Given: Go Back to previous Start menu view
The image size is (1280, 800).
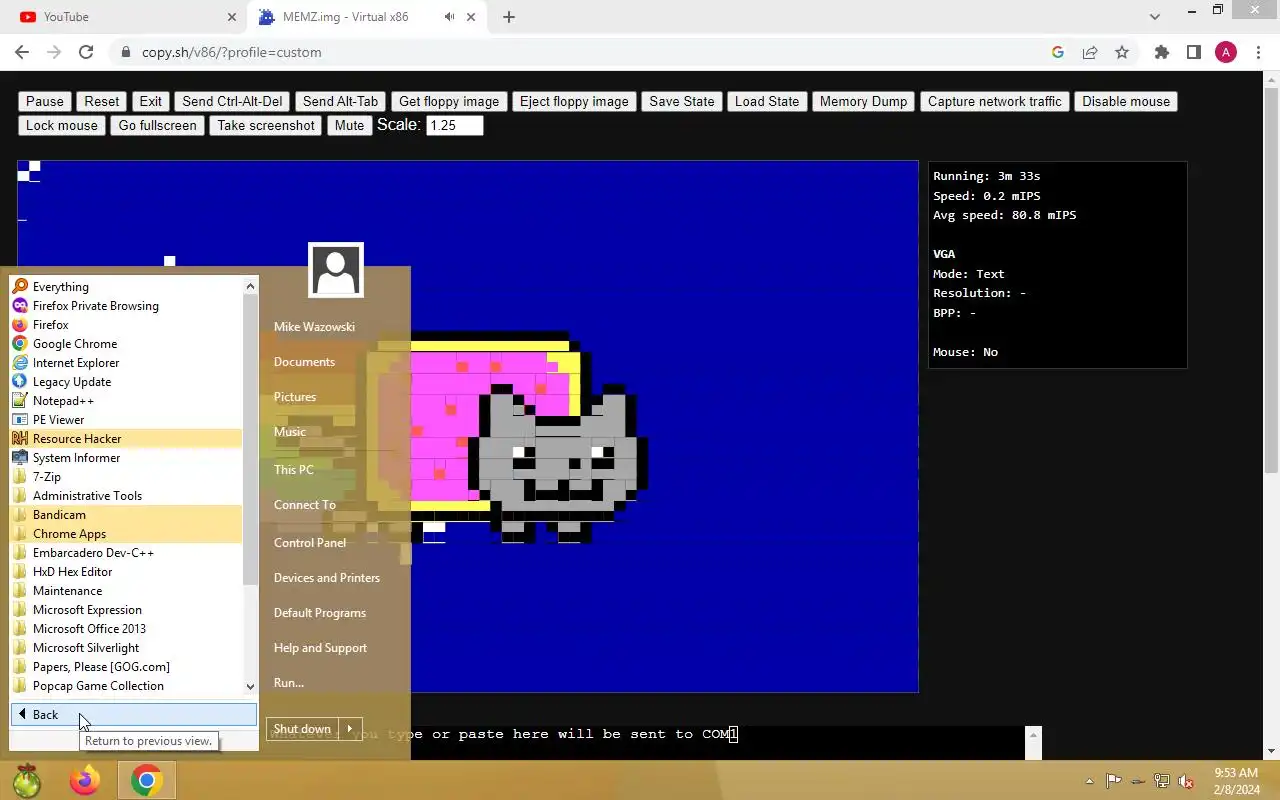Looking at the screenshot, I should pyautogui.click(x=134, y=715).
